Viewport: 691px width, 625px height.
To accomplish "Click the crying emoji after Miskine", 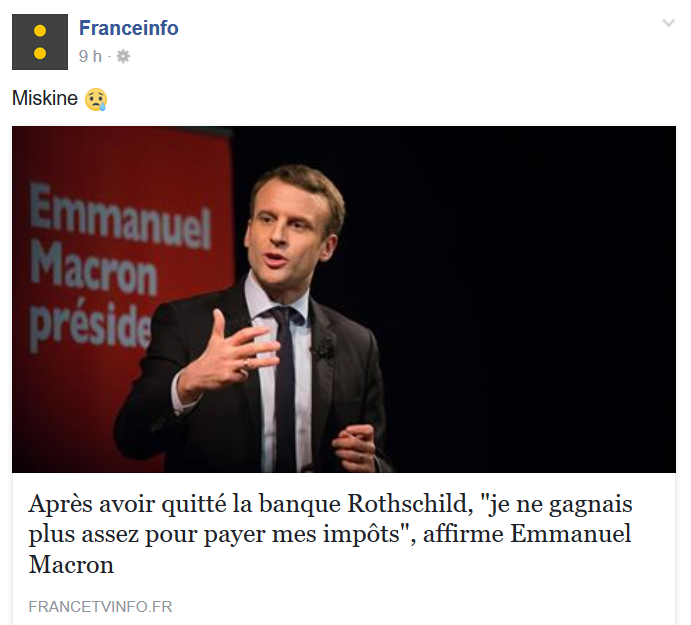I will click(x=96, y=99).
